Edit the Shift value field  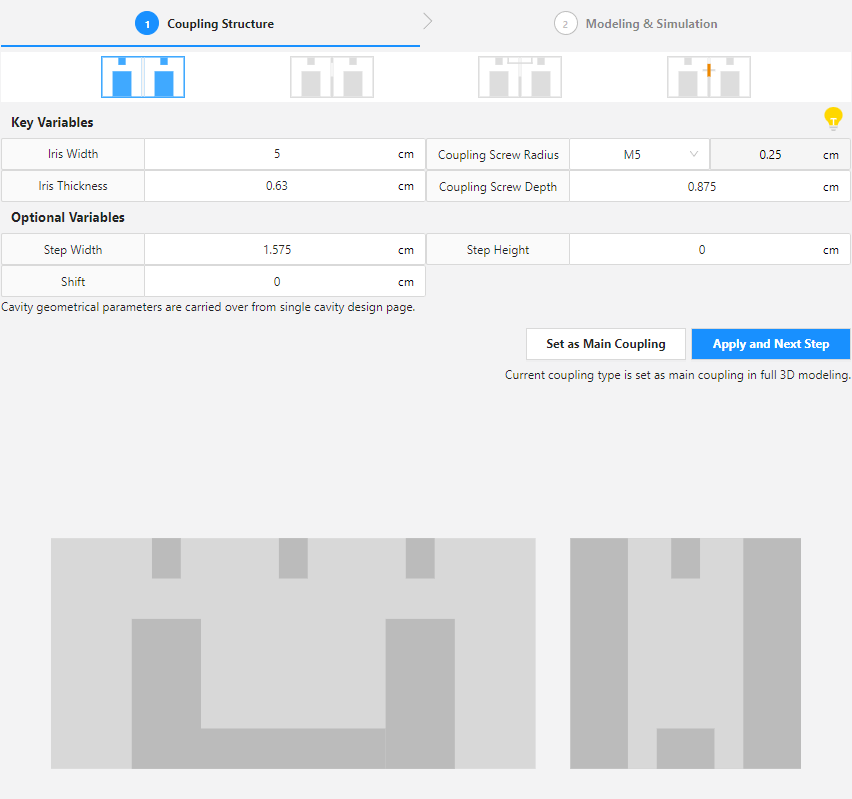285,282
